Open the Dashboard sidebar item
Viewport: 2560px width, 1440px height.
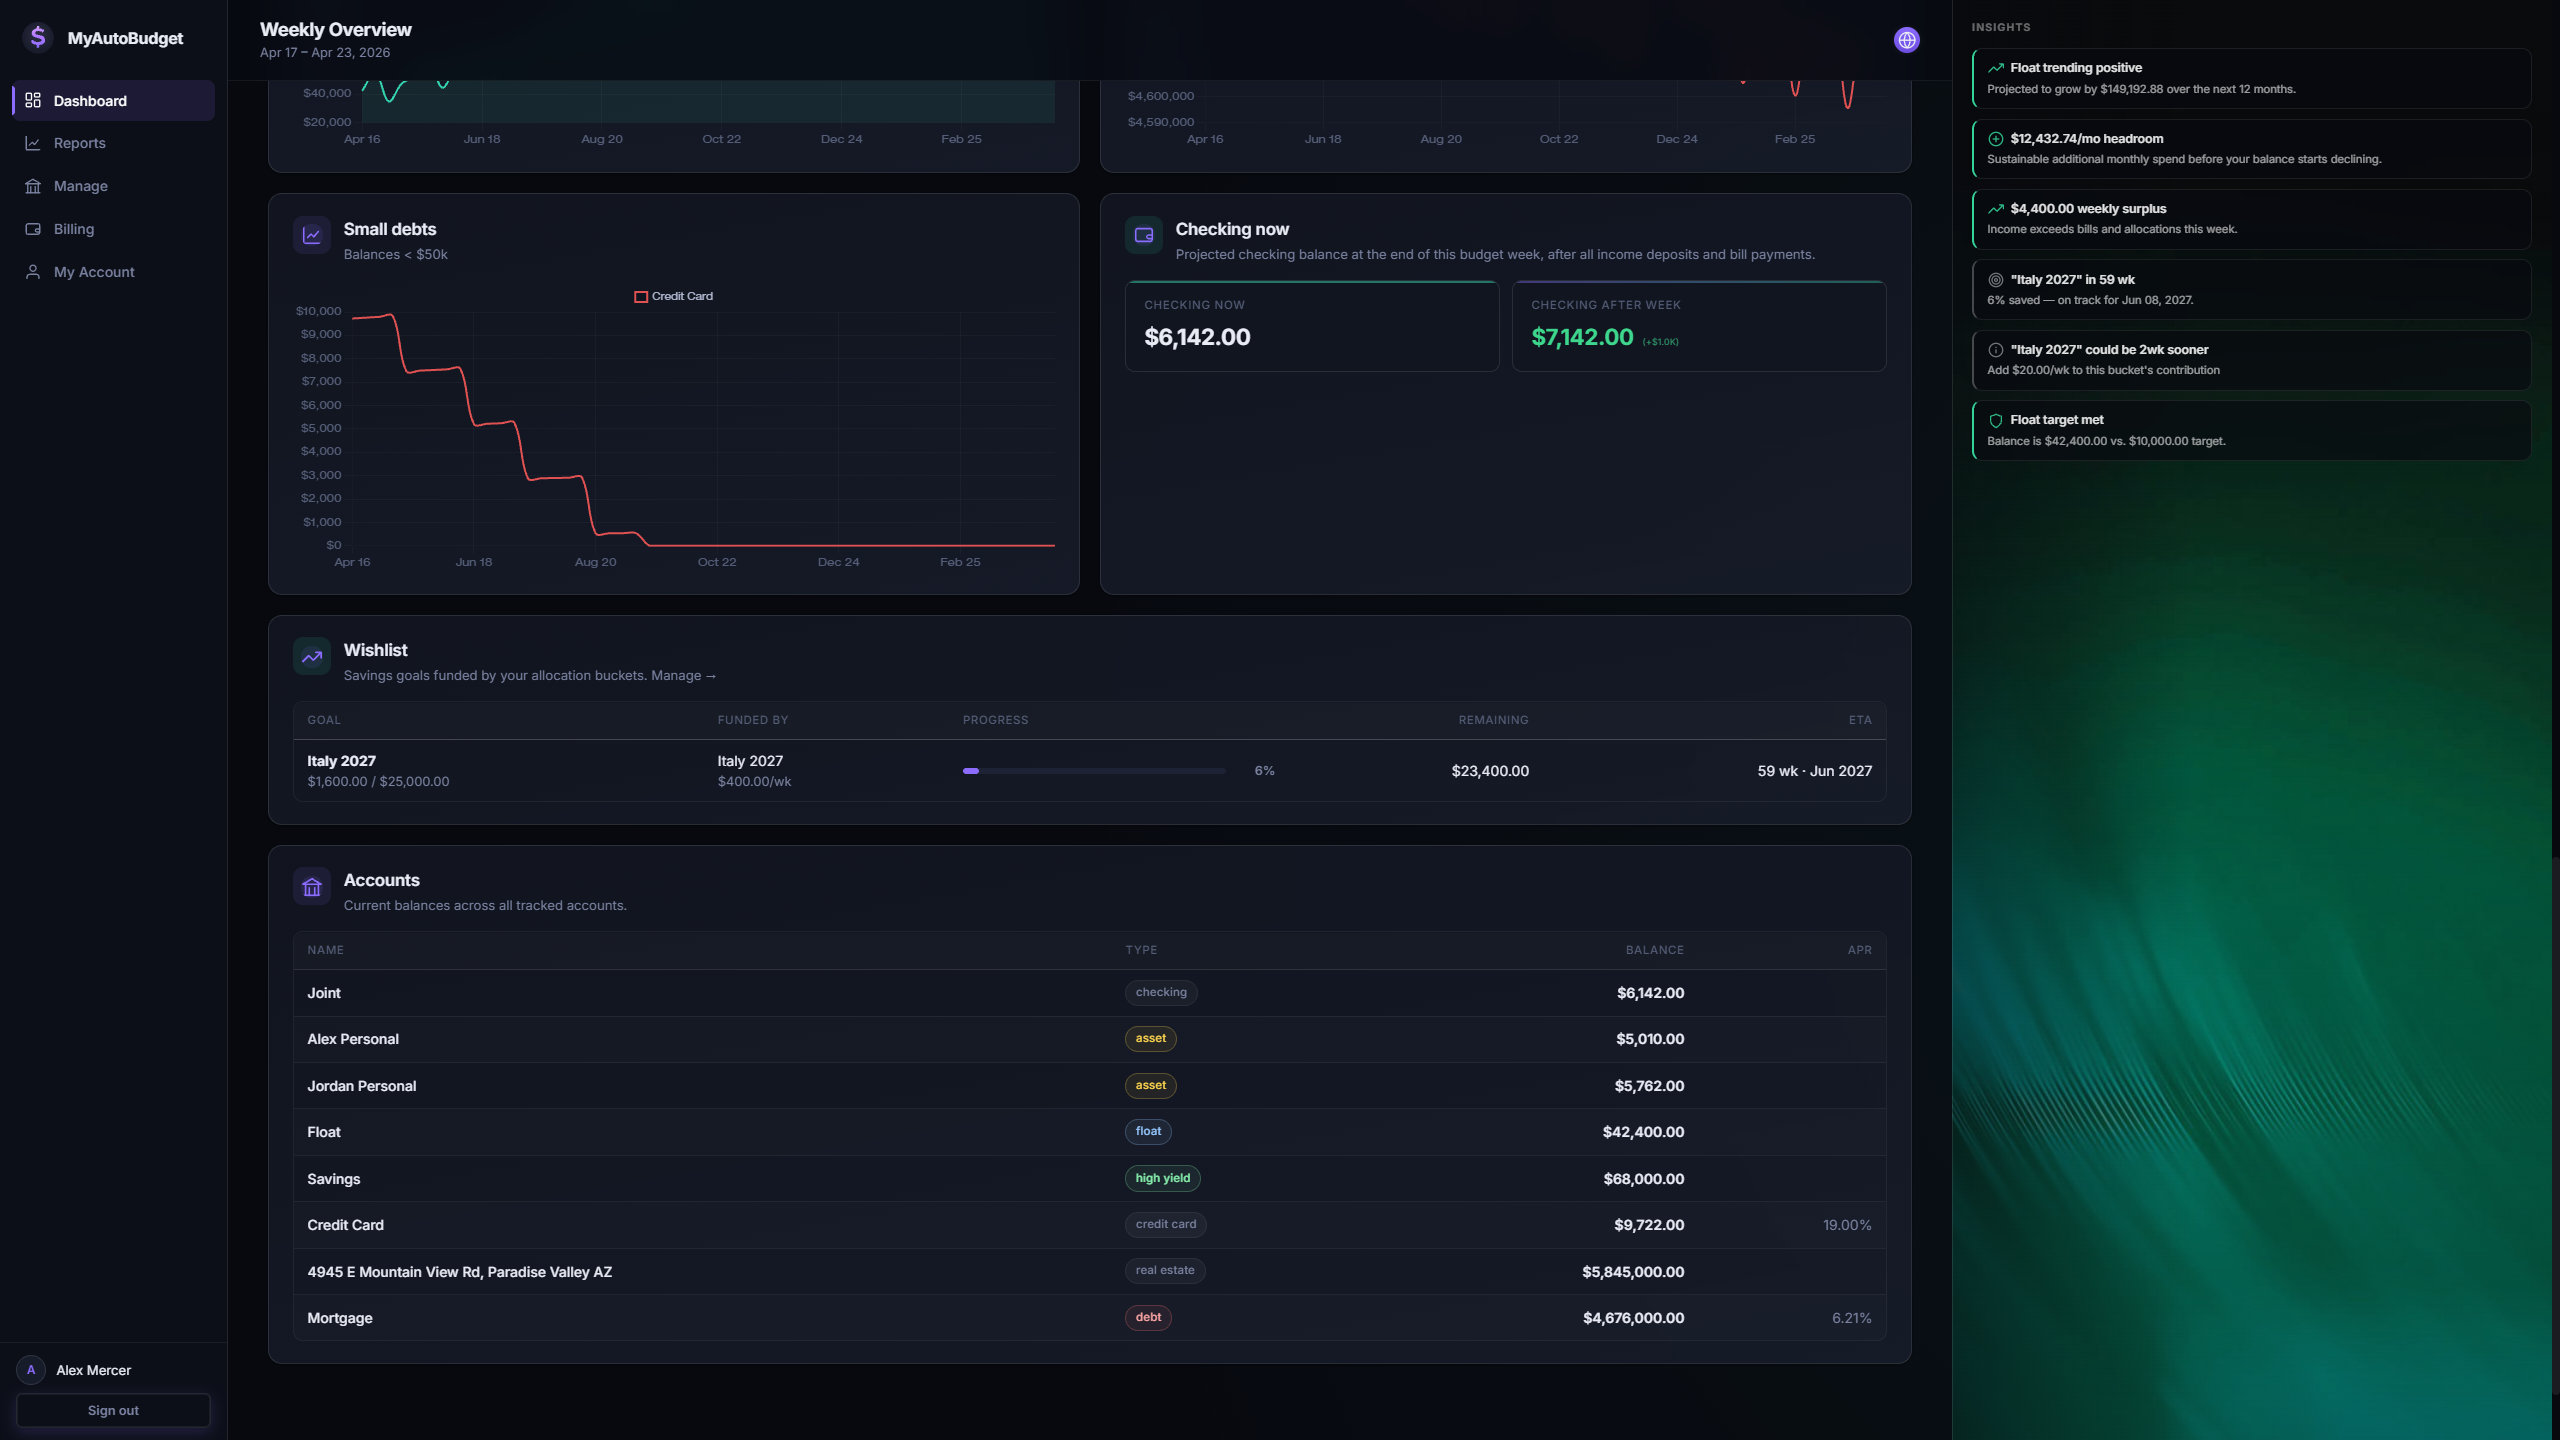(114, 101)
